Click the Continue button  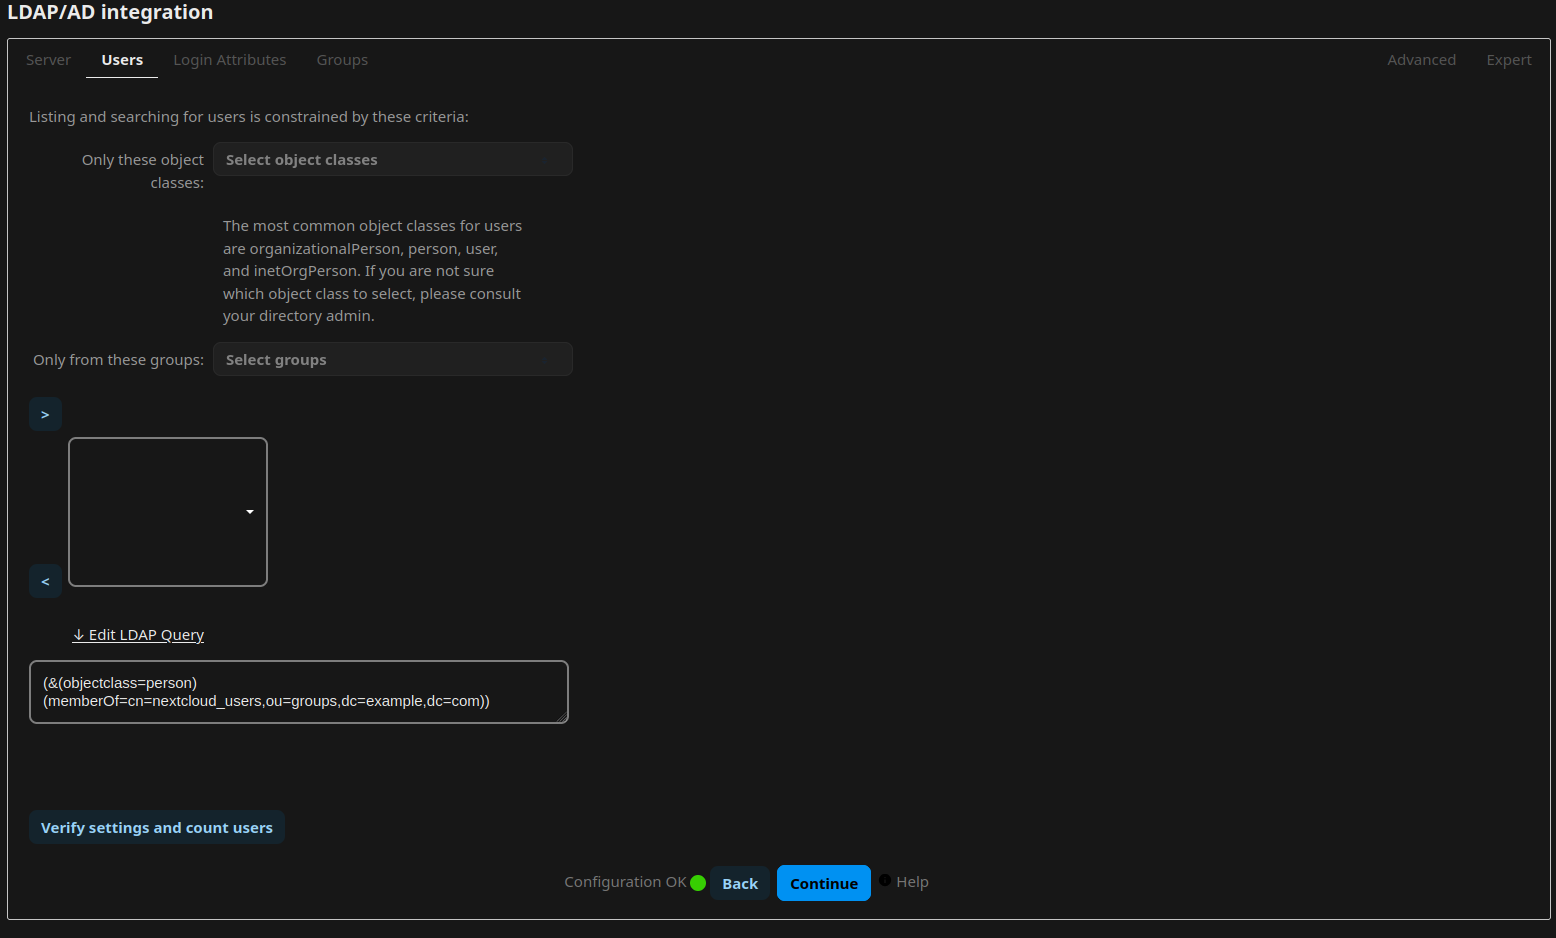pyautogui.click(x=823, y=882)
